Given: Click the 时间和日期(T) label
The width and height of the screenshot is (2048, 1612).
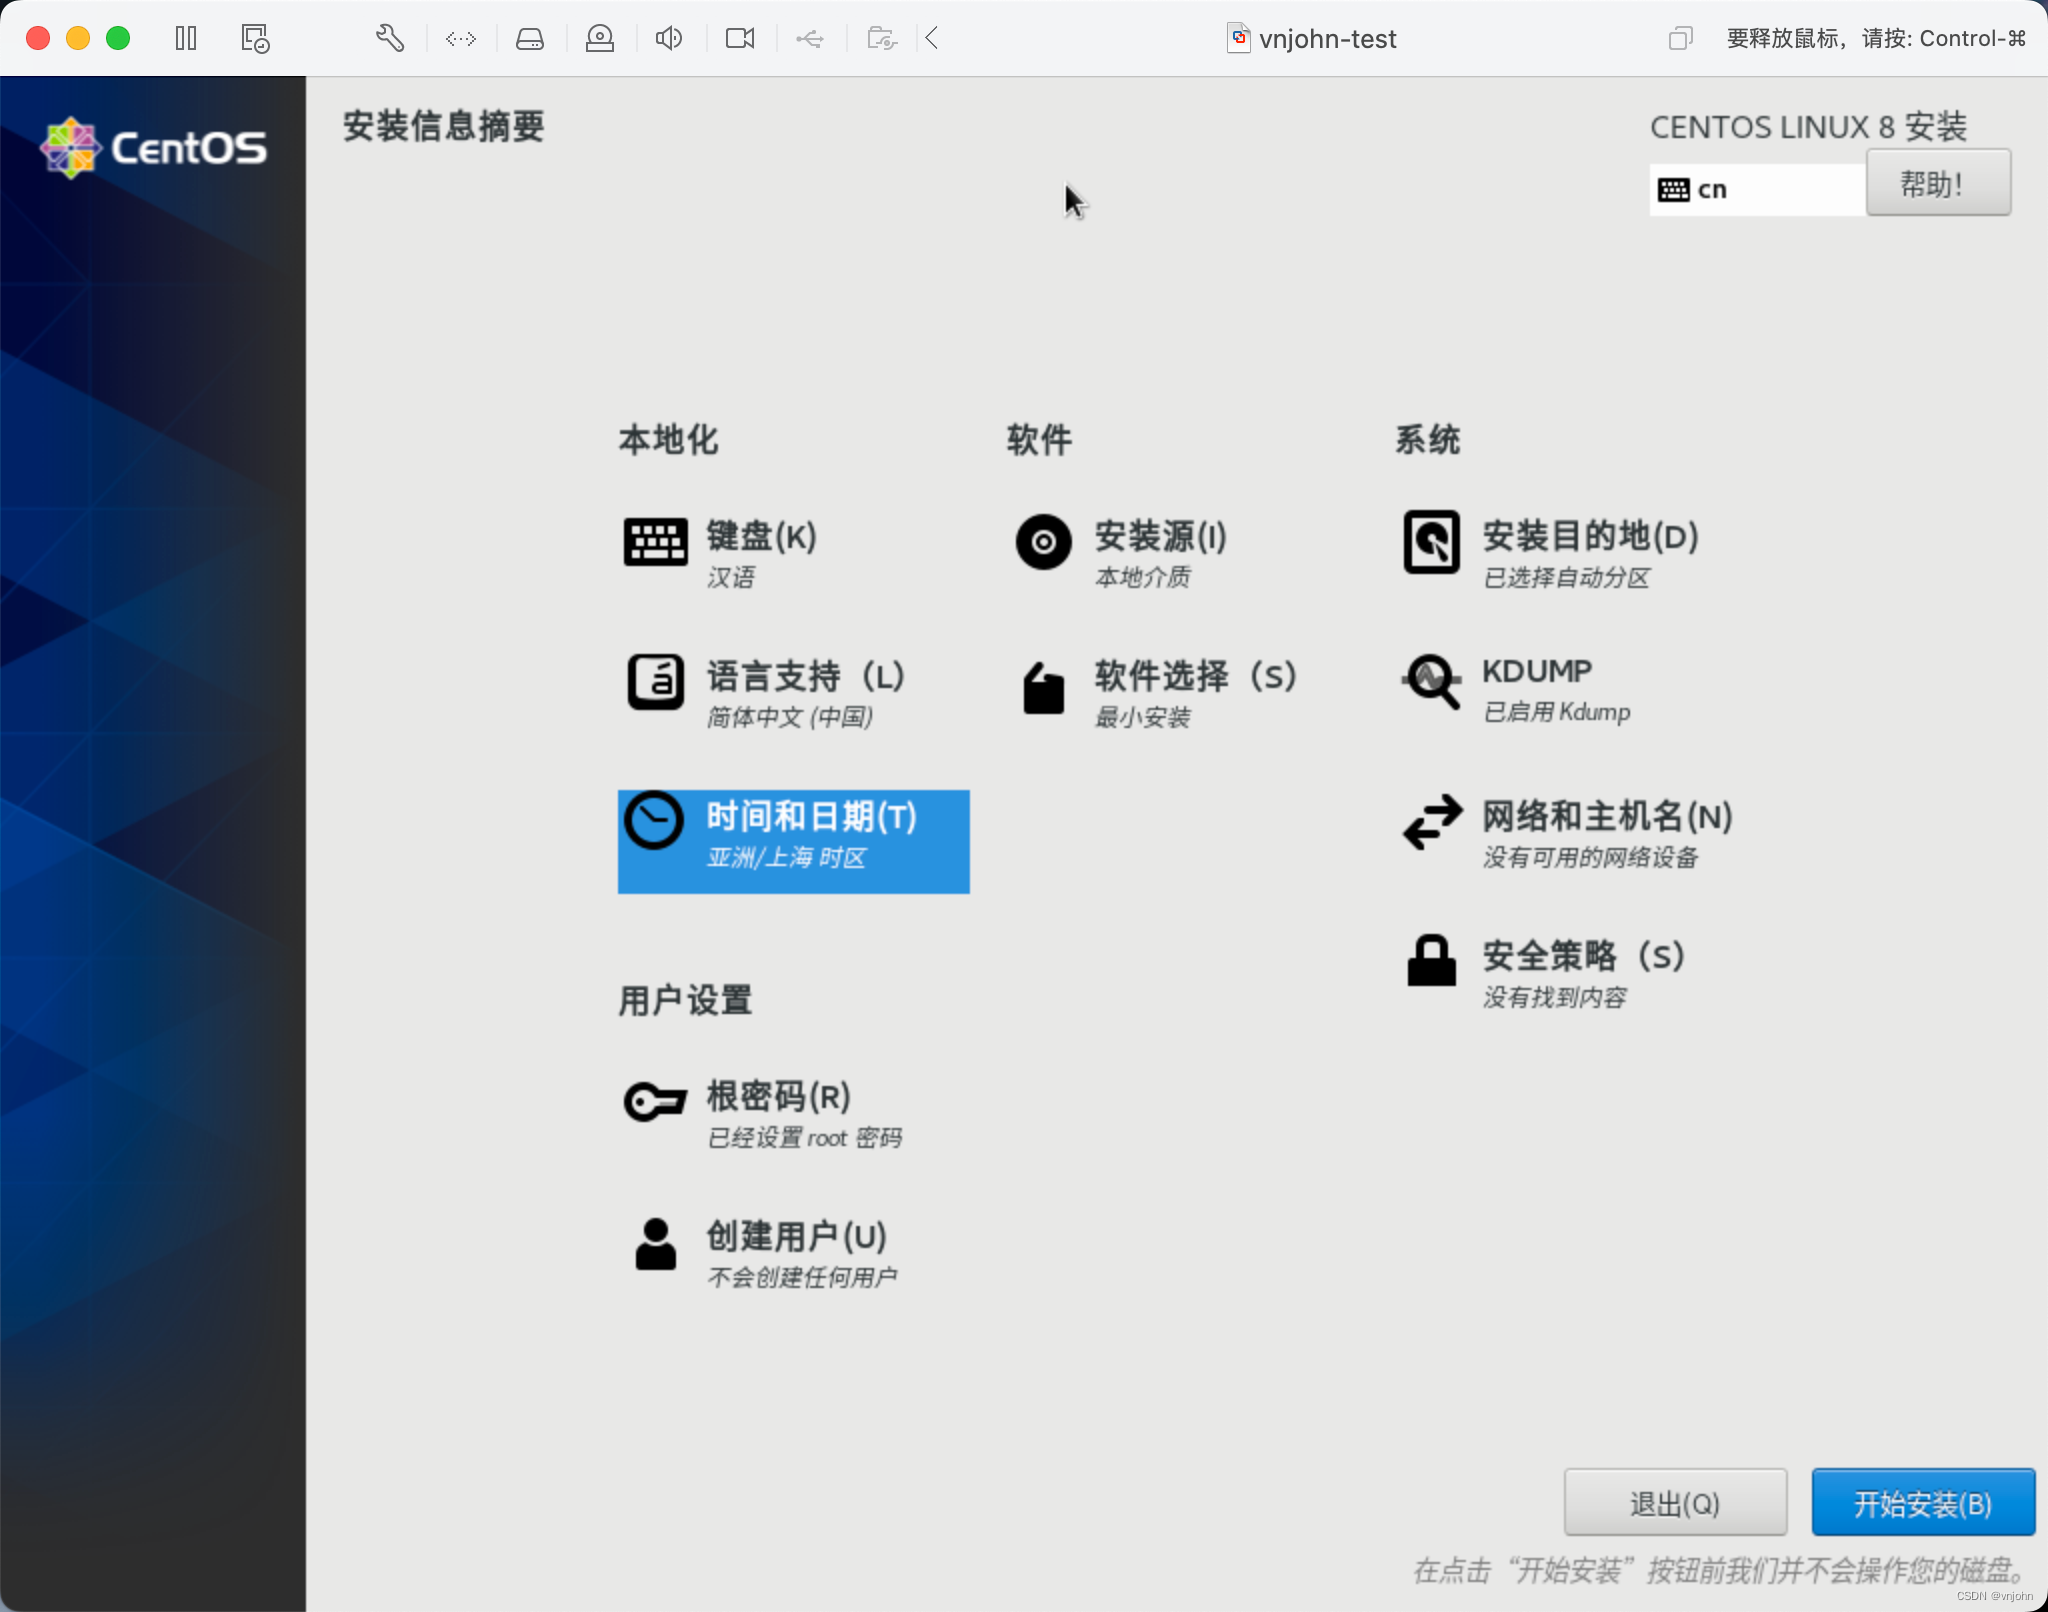Looking at the screenshot, I should coord(811,816).
